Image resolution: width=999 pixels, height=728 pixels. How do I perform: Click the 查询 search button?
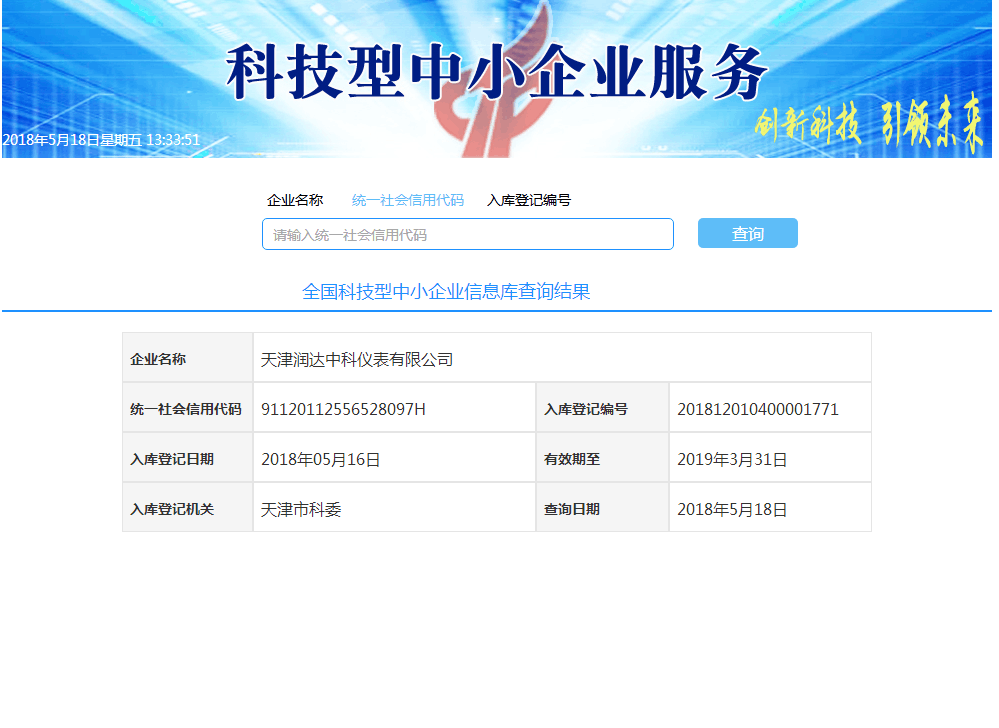747,233
